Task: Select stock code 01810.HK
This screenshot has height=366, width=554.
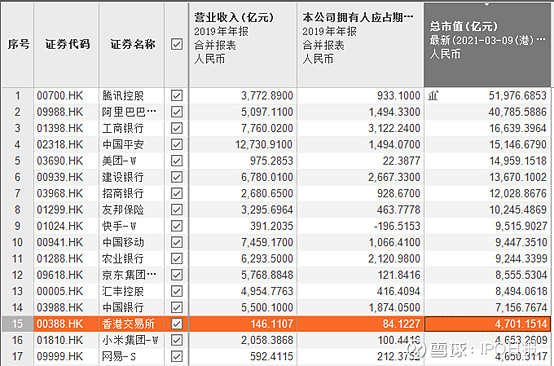Action: [60, 340]
